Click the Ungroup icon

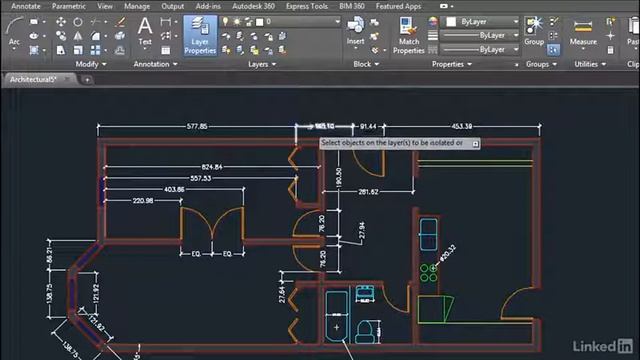pos(553,22)
